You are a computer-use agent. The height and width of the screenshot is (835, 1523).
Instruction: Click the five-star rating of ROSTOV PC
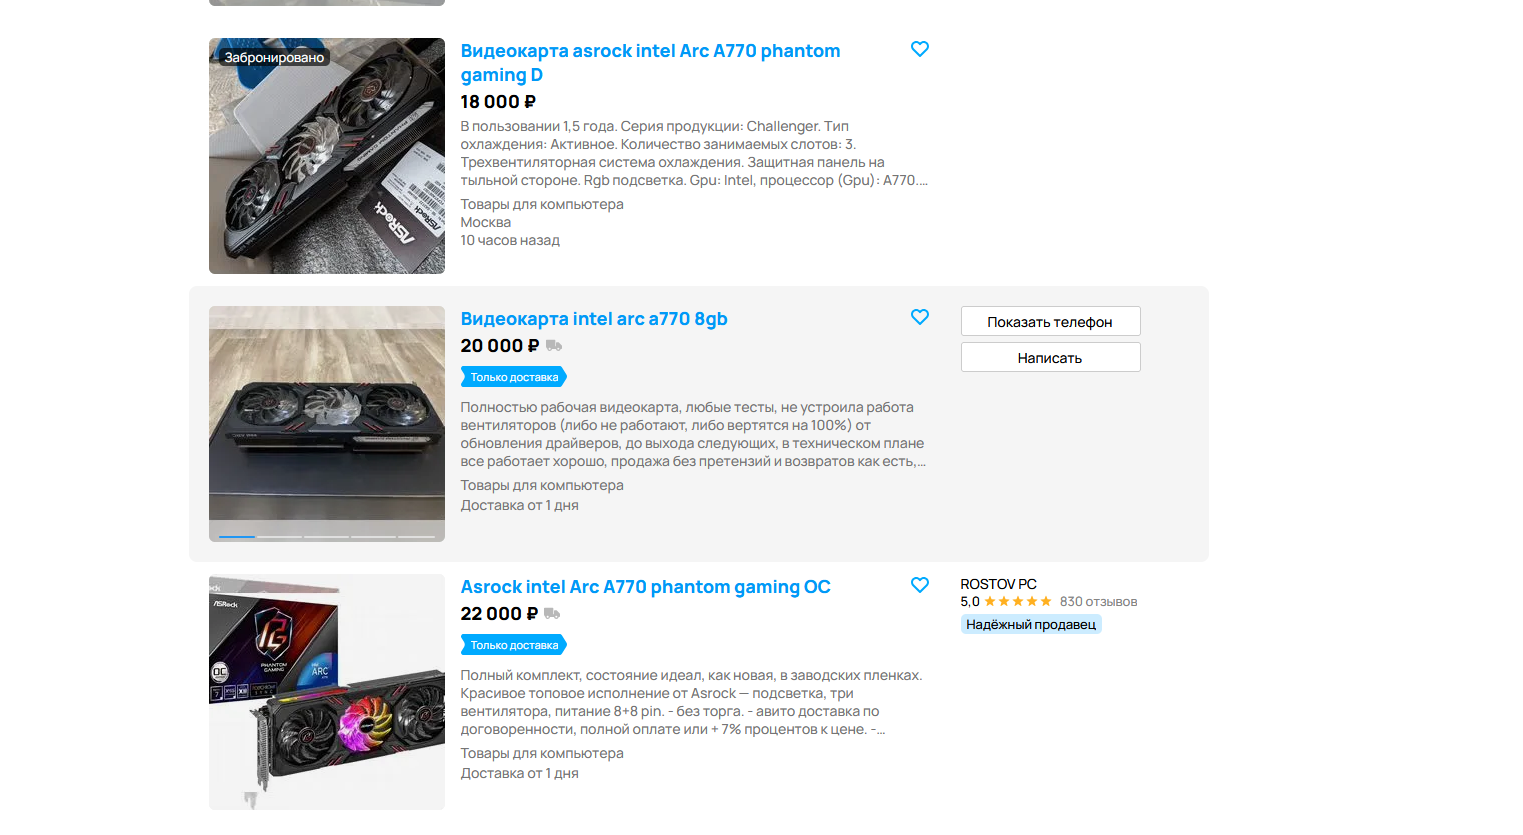coord(1018,601)
